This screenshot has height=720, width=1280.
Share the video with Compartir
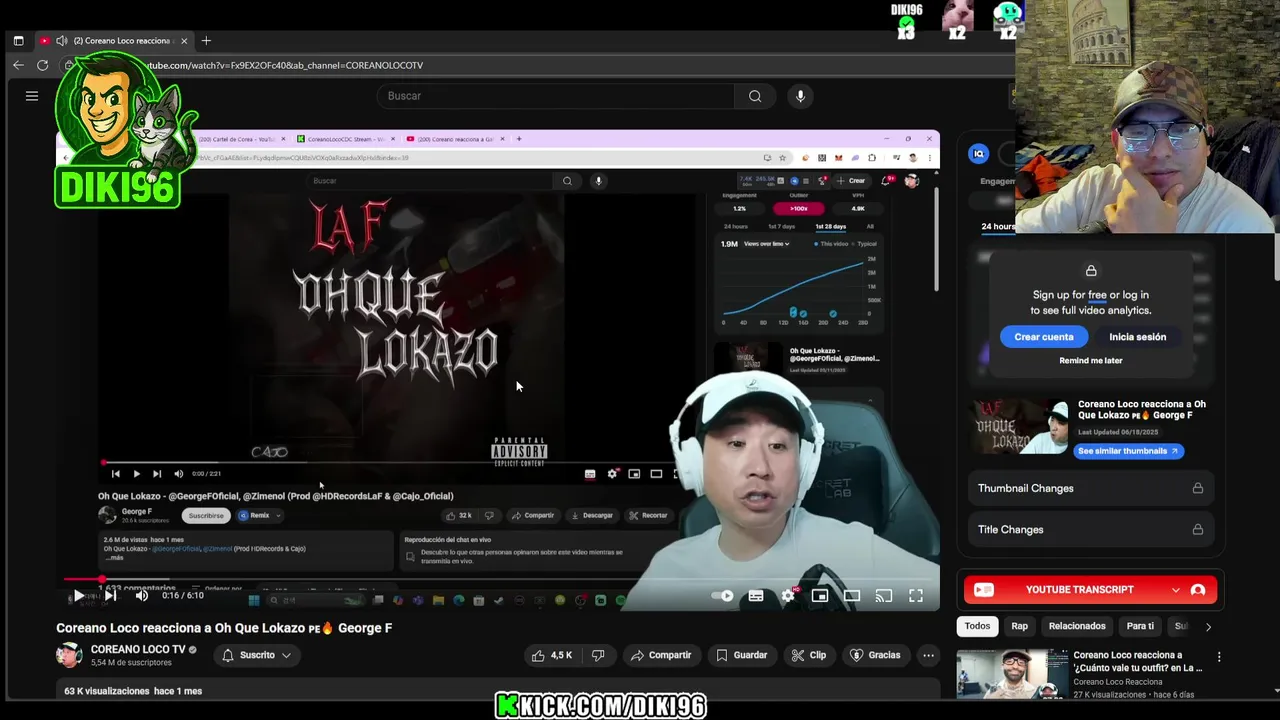[661, 655]
